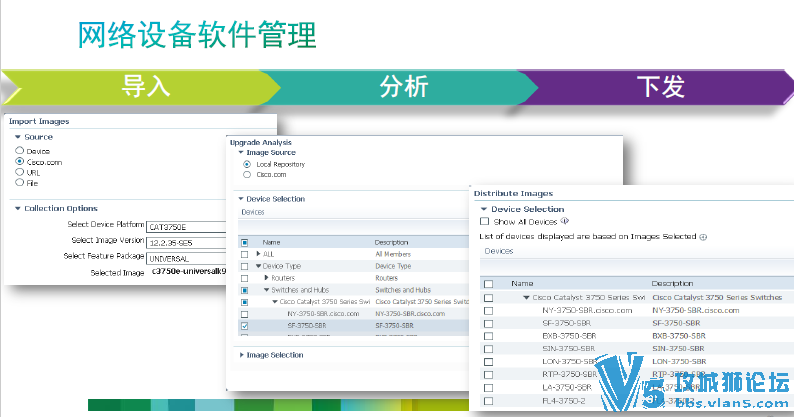
Task: Click Devices label in Upgrade Analysis
Action: pyautogui.click(x=253, y=212)
